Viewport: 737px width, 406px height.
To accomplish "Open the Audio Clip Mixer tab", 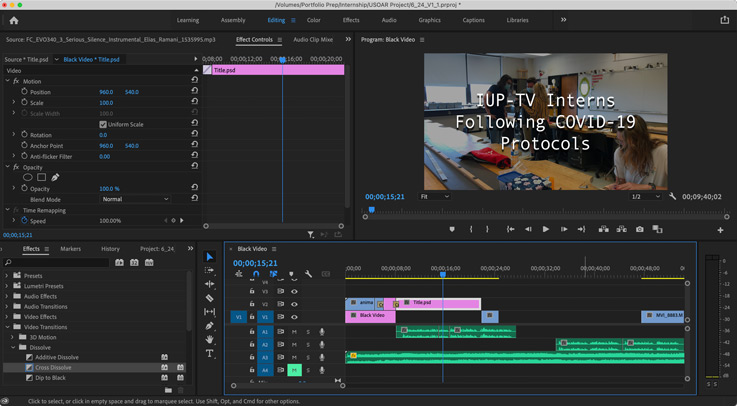I will coord(313,39).
